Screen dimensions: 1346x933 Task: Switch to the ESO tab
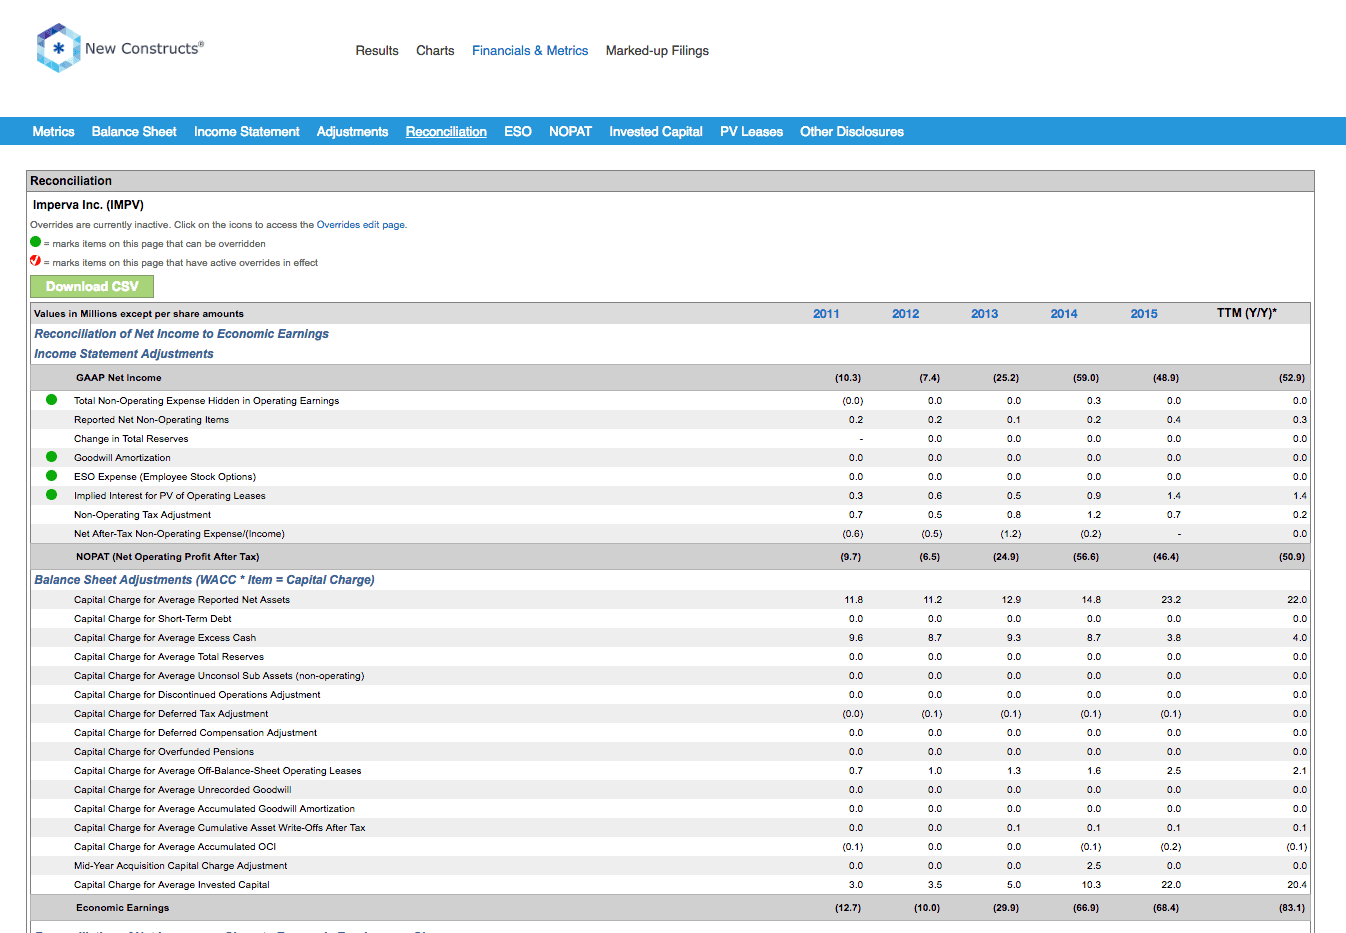click(518, 132)
